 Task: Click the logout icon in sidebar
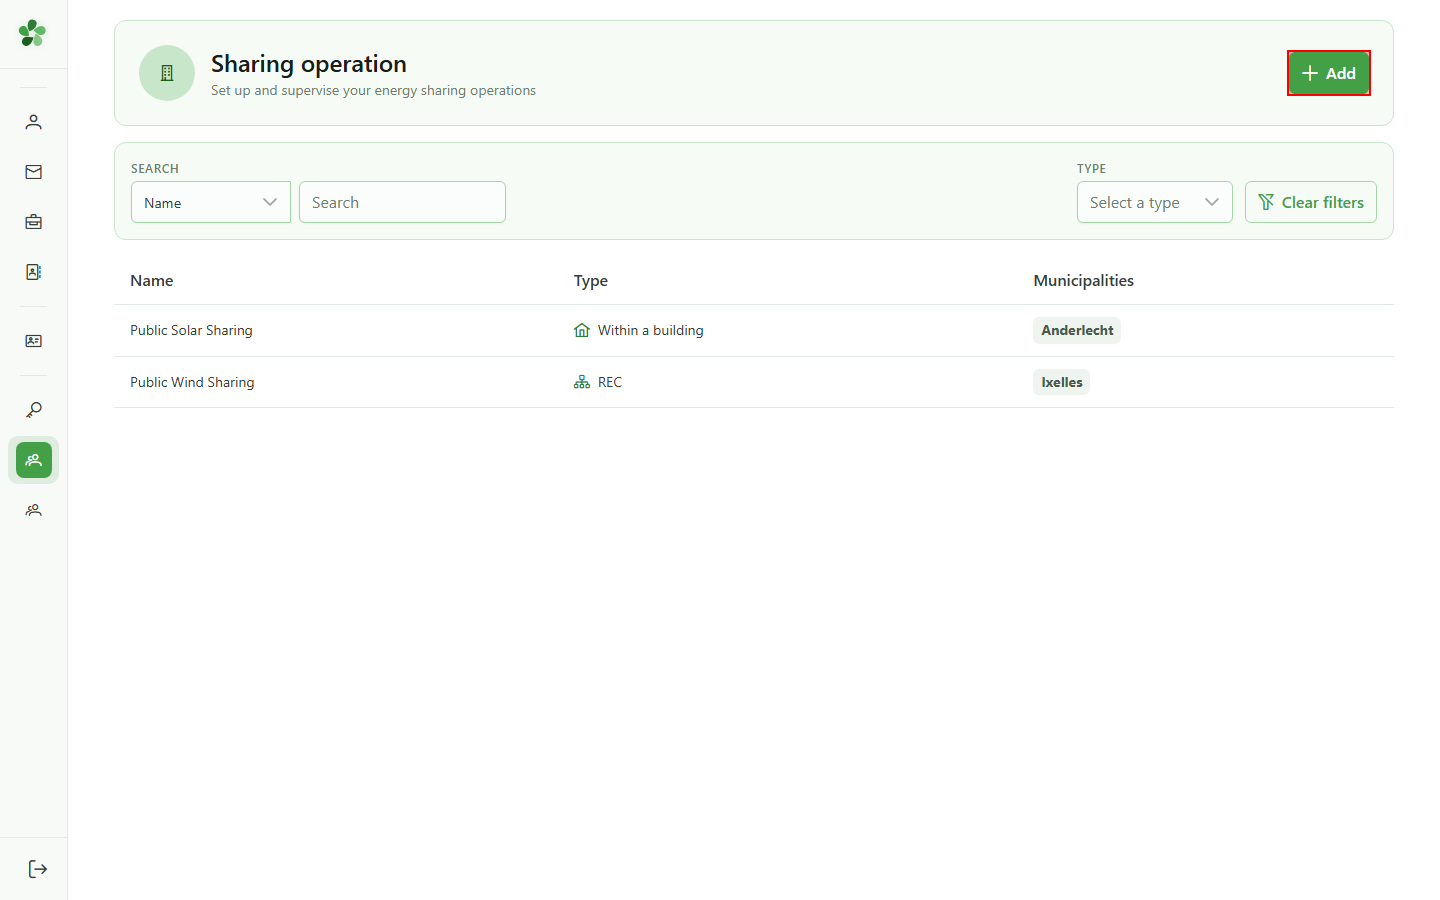(38, 869)
